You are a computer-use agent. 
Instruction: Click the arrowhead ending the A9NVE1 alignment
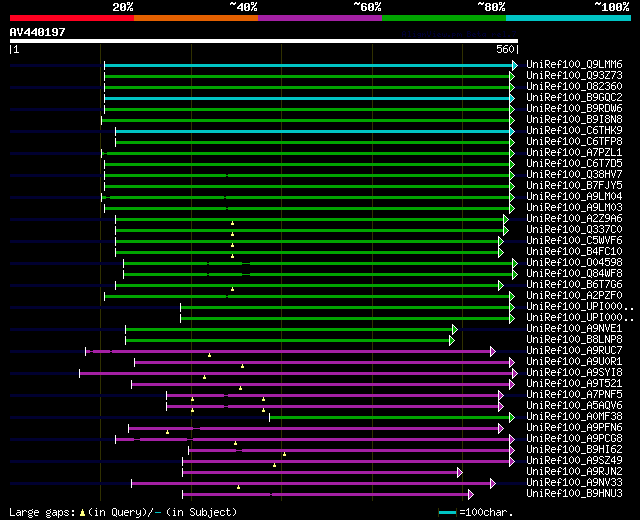point(455,329)
